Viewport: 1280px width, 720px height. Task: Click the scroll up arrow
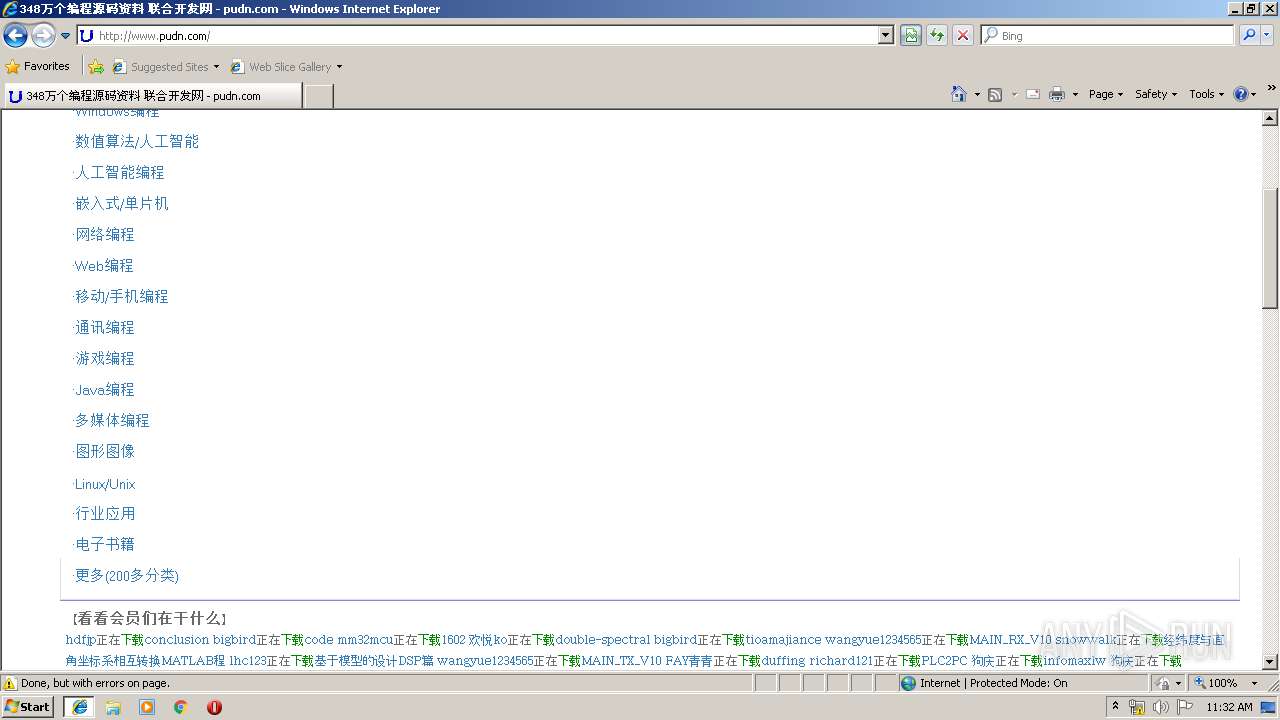pos(1270,117)
